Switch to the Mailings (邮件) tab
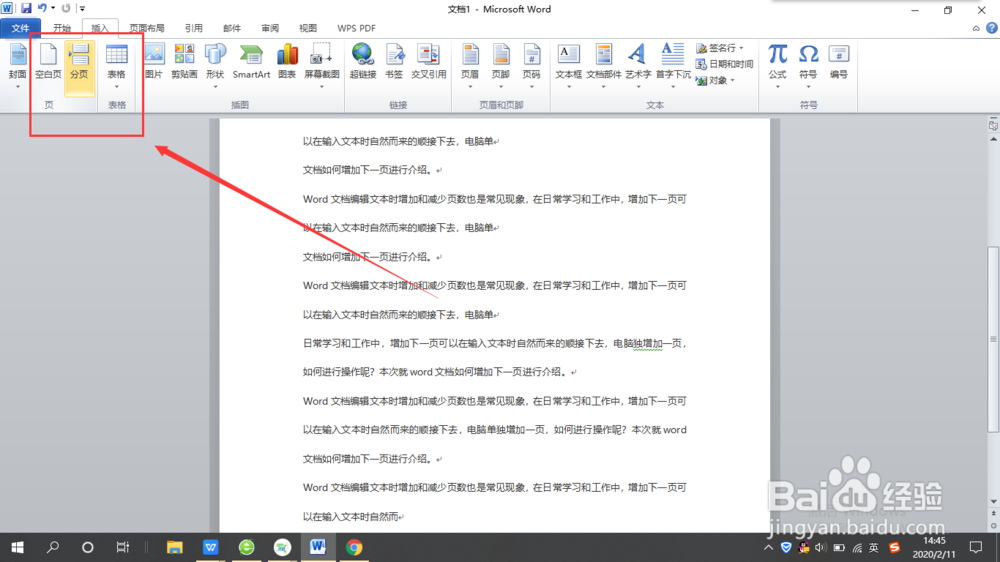Viewport: 1000px width, 562px height. (x=232, y=28)
